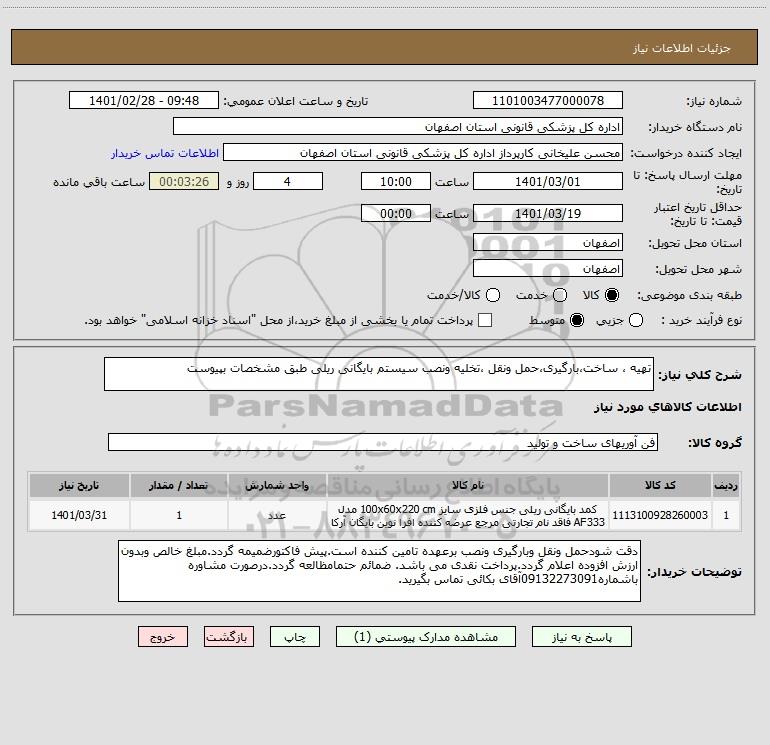Choose the جزیی purchase type radio
Screen dimensions: 770x745
pos(636,320)
